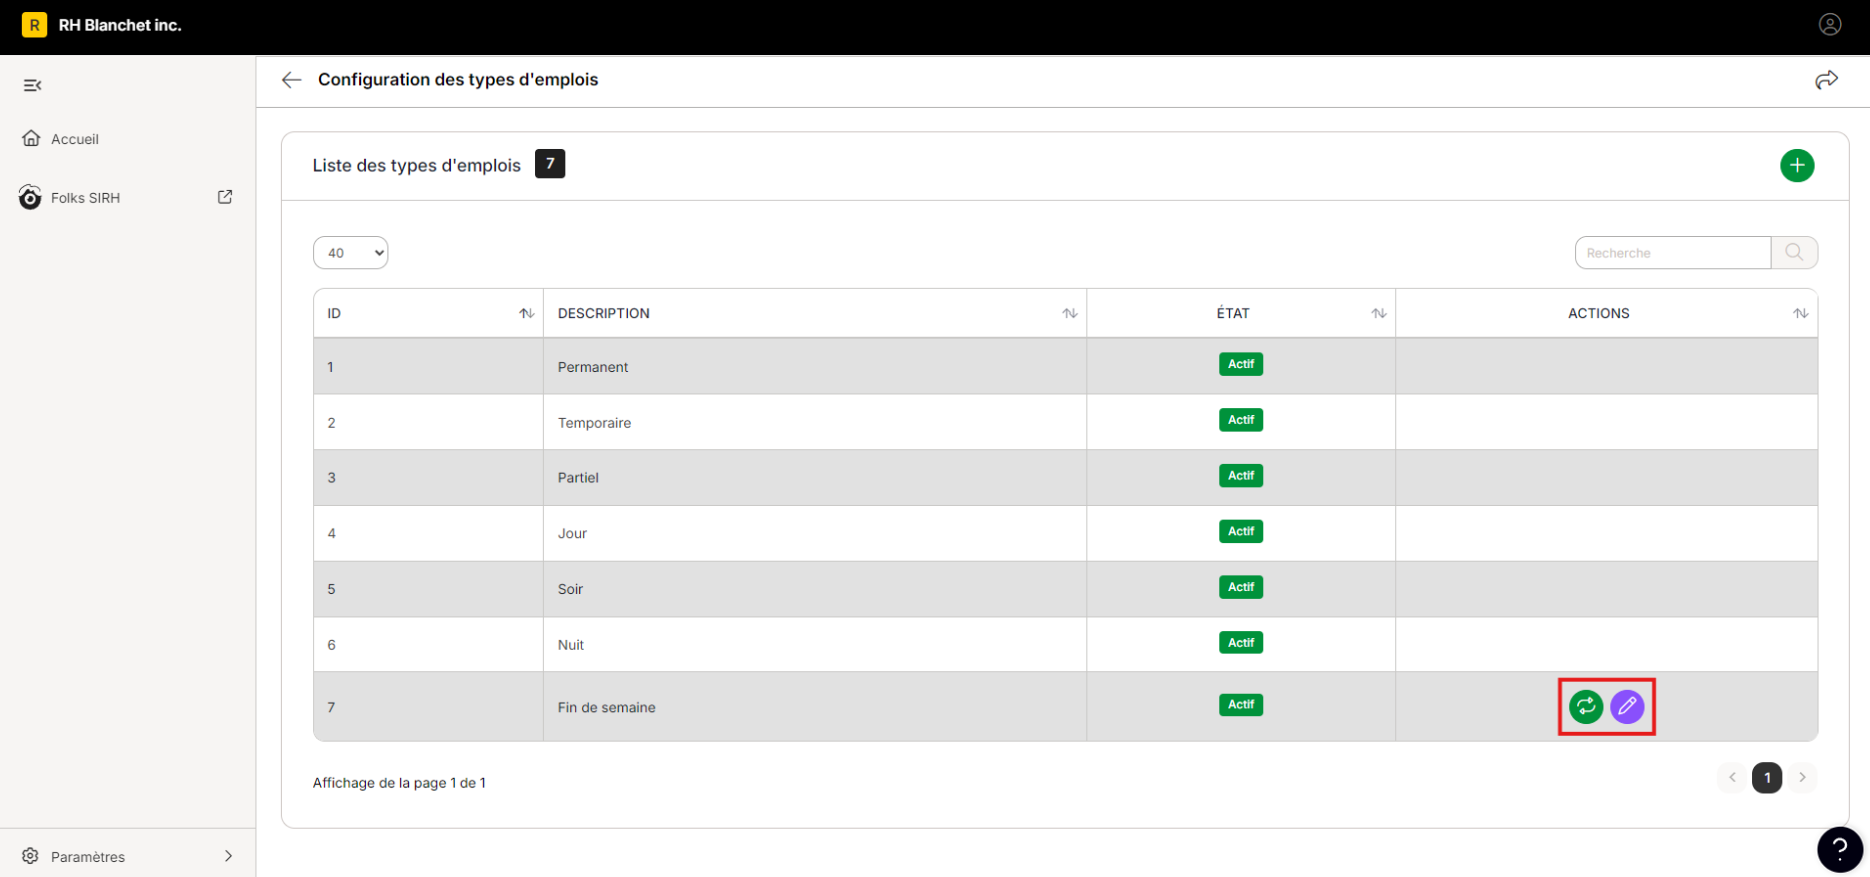Screen dimensions: 1870x877
Task: Click Configuration des types d'emplois heading
Action: (458, 80)
